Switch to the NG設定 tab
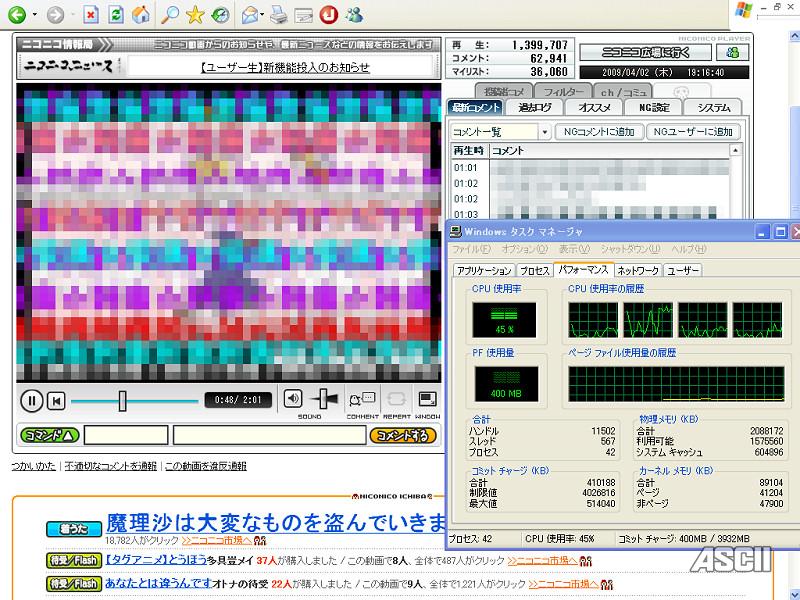800x600 pixels. pos(653,107)
